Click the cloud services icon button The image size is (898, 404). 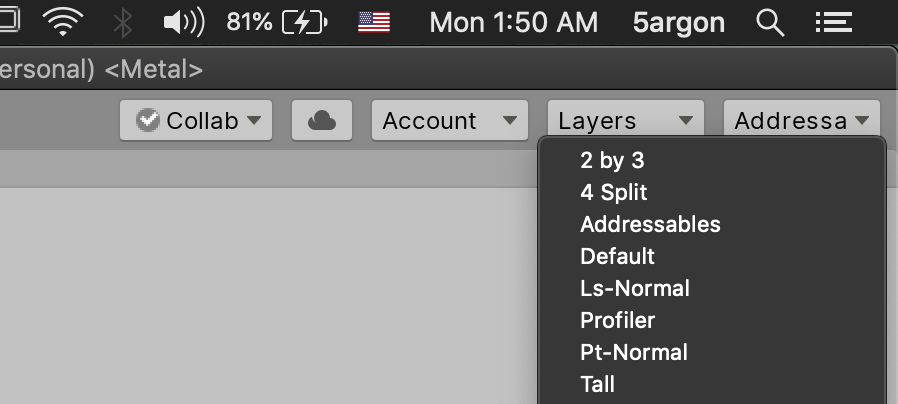(321, 121)
